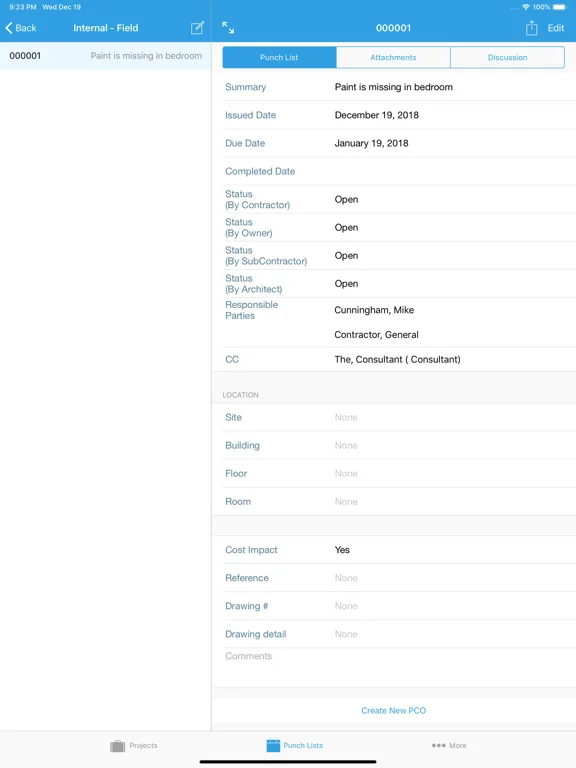Select punch item 000001 in list

(105, 56)
